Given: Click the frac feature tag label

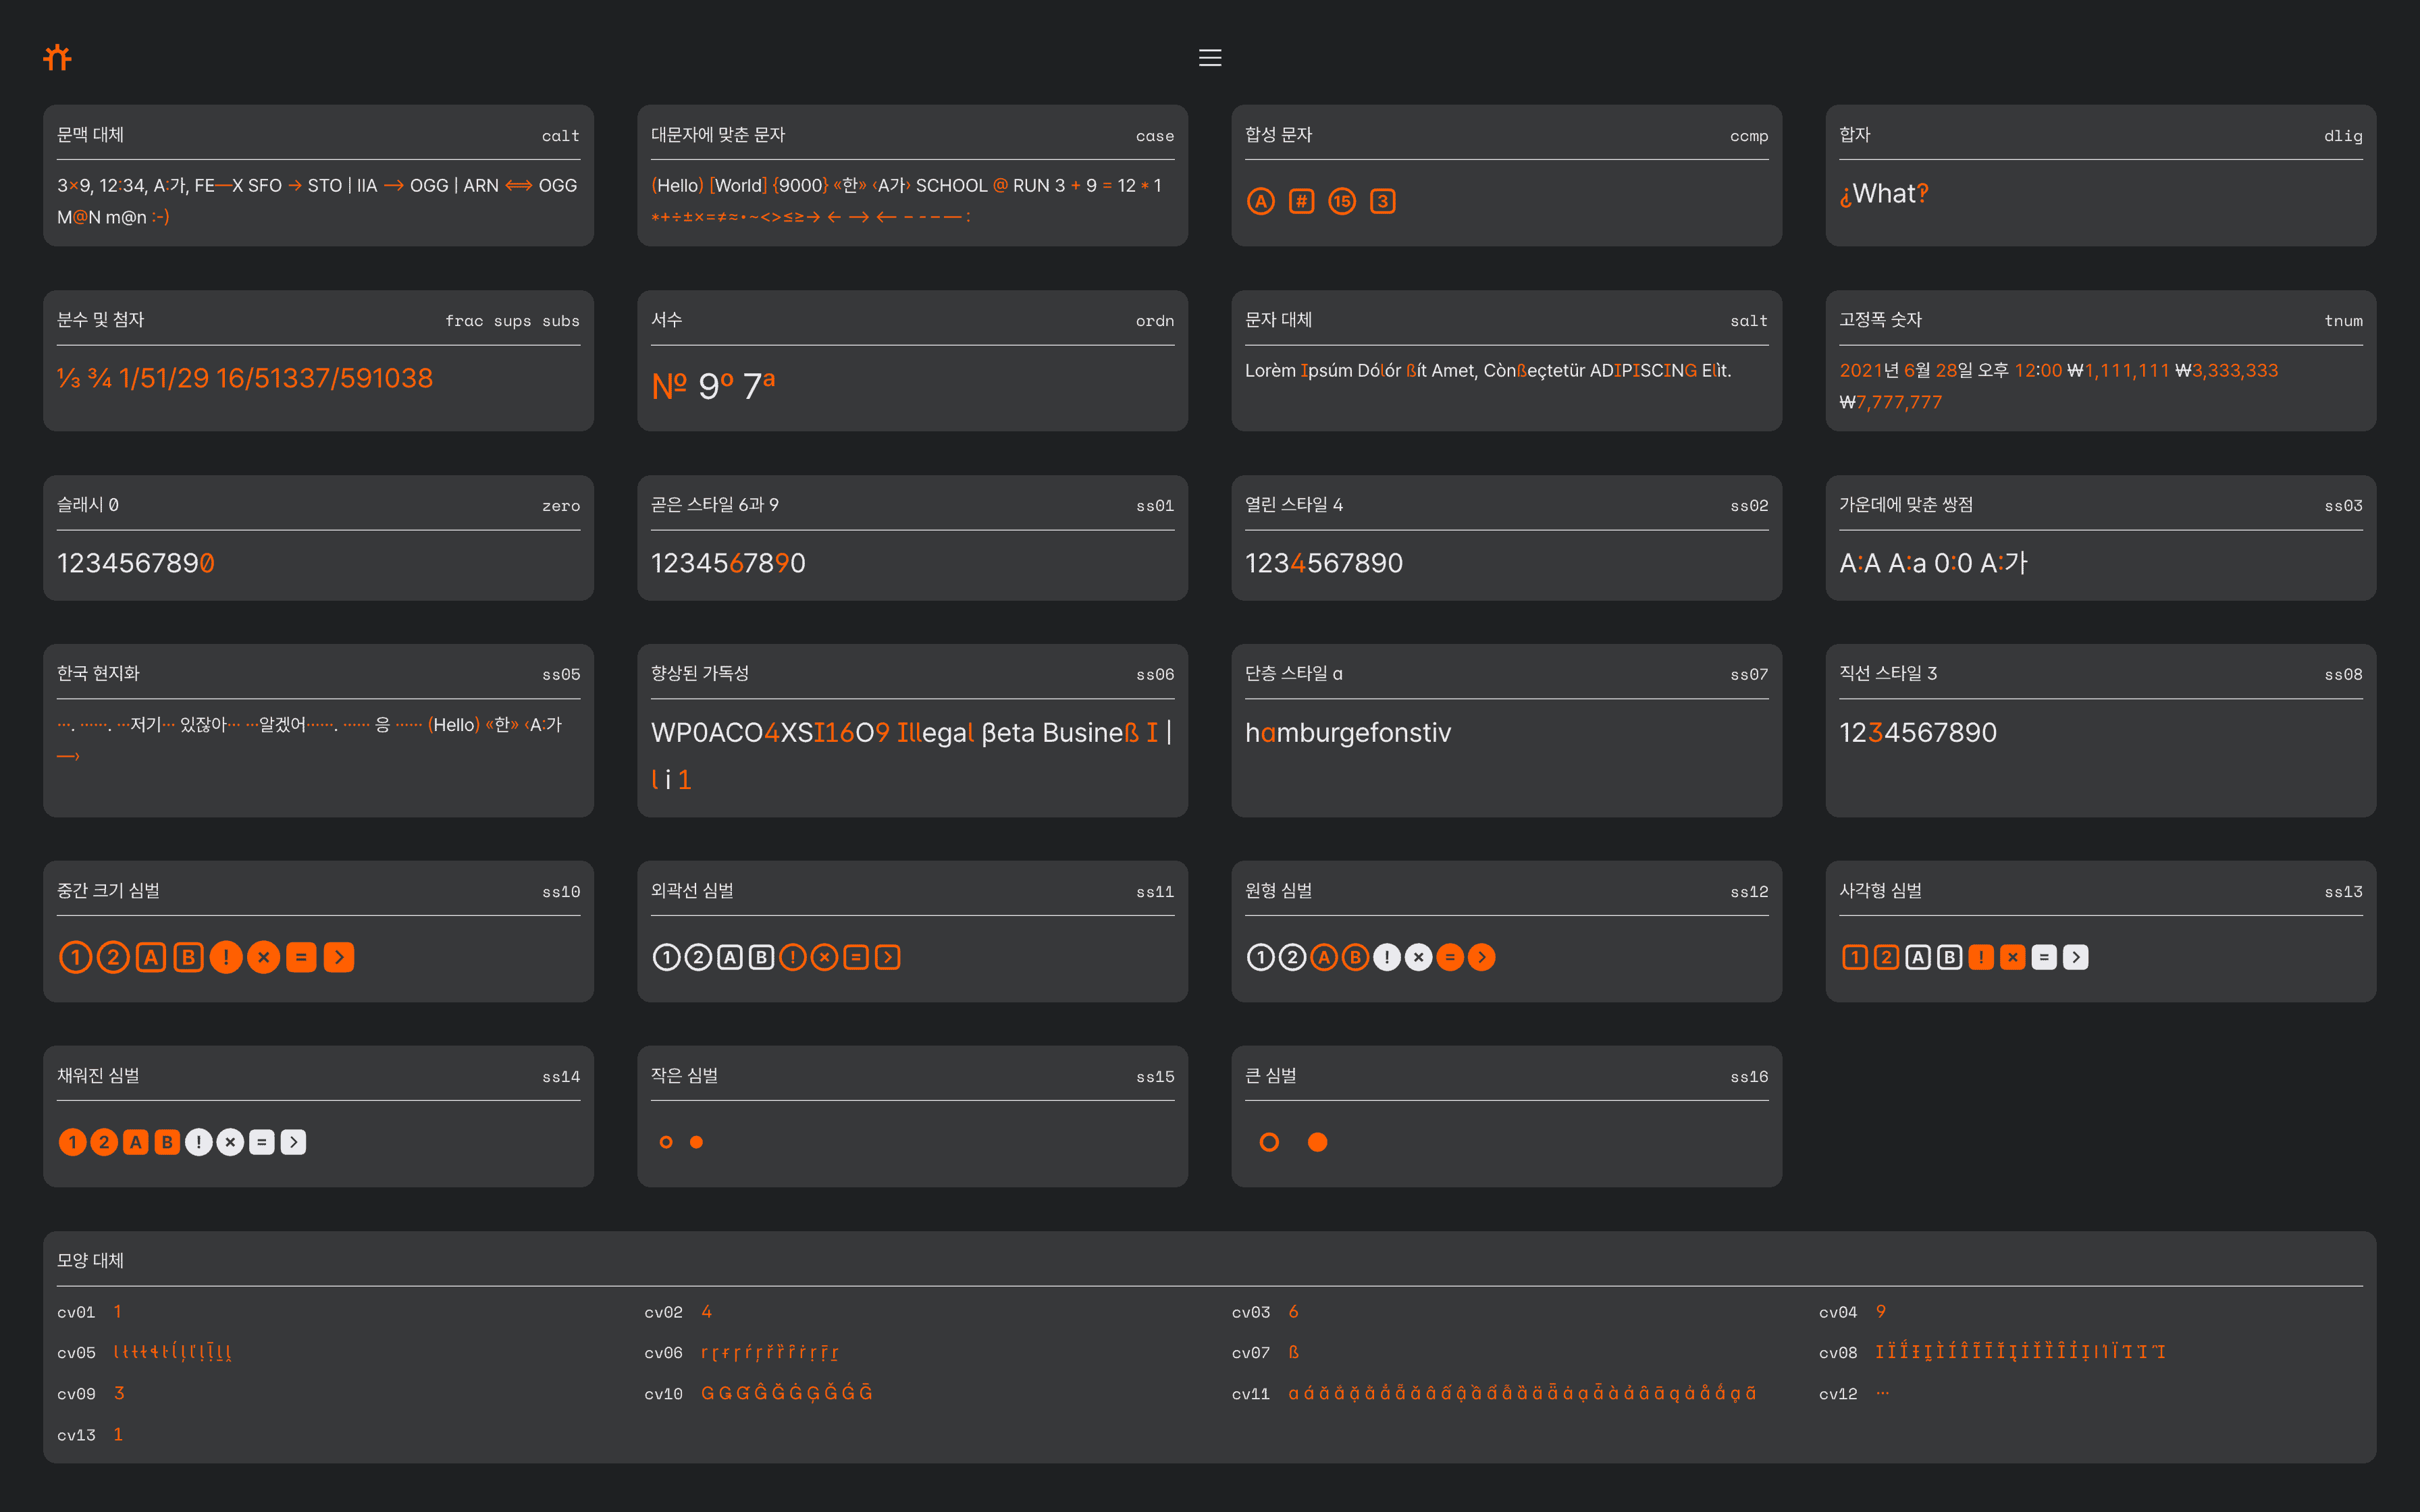Looking at the screenshot, I should pos(464,321).
